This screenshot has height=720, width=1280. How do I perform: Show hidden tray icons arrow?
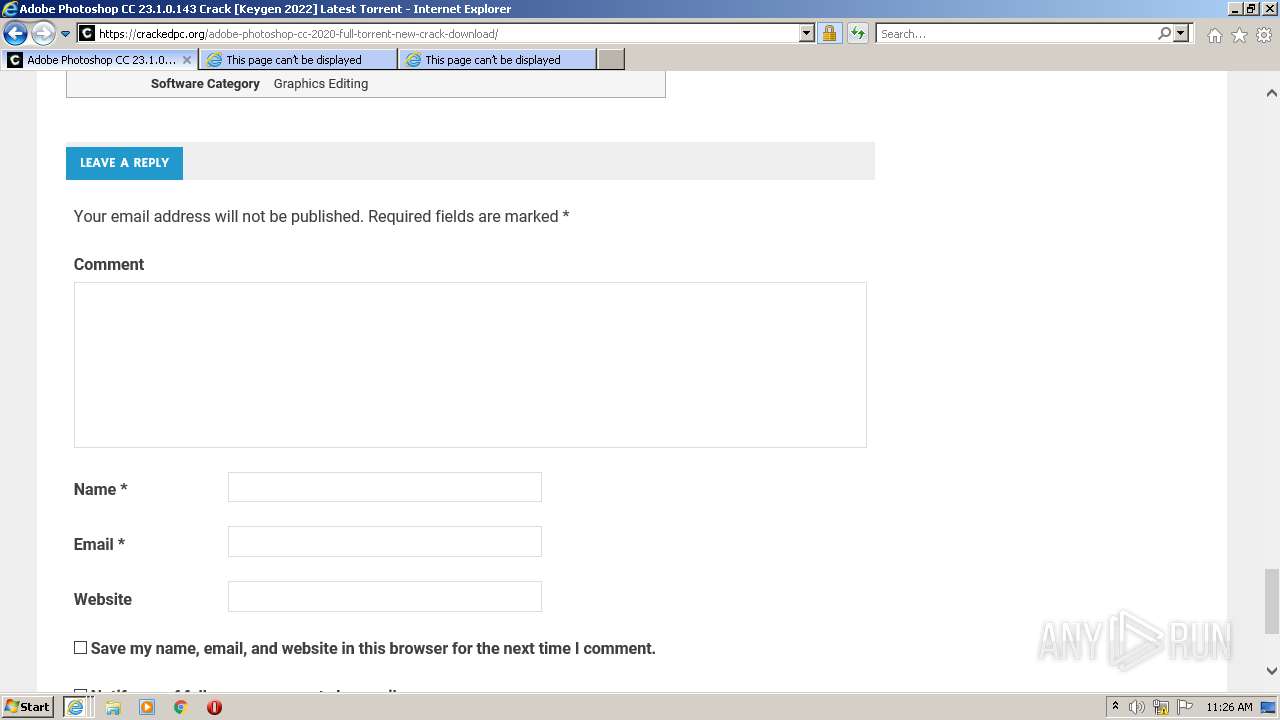click(x=1115, y=706)
